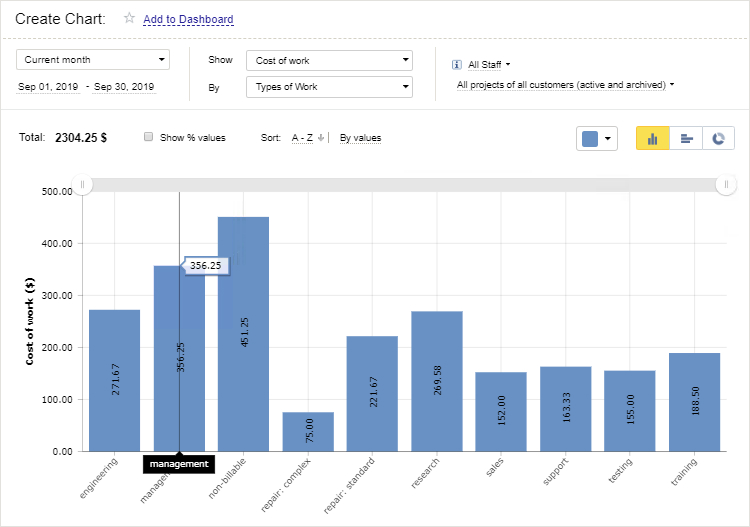Click the repair: standard axis label
Image resolution: width=750 pixels, height=527 pixels.
349,485
